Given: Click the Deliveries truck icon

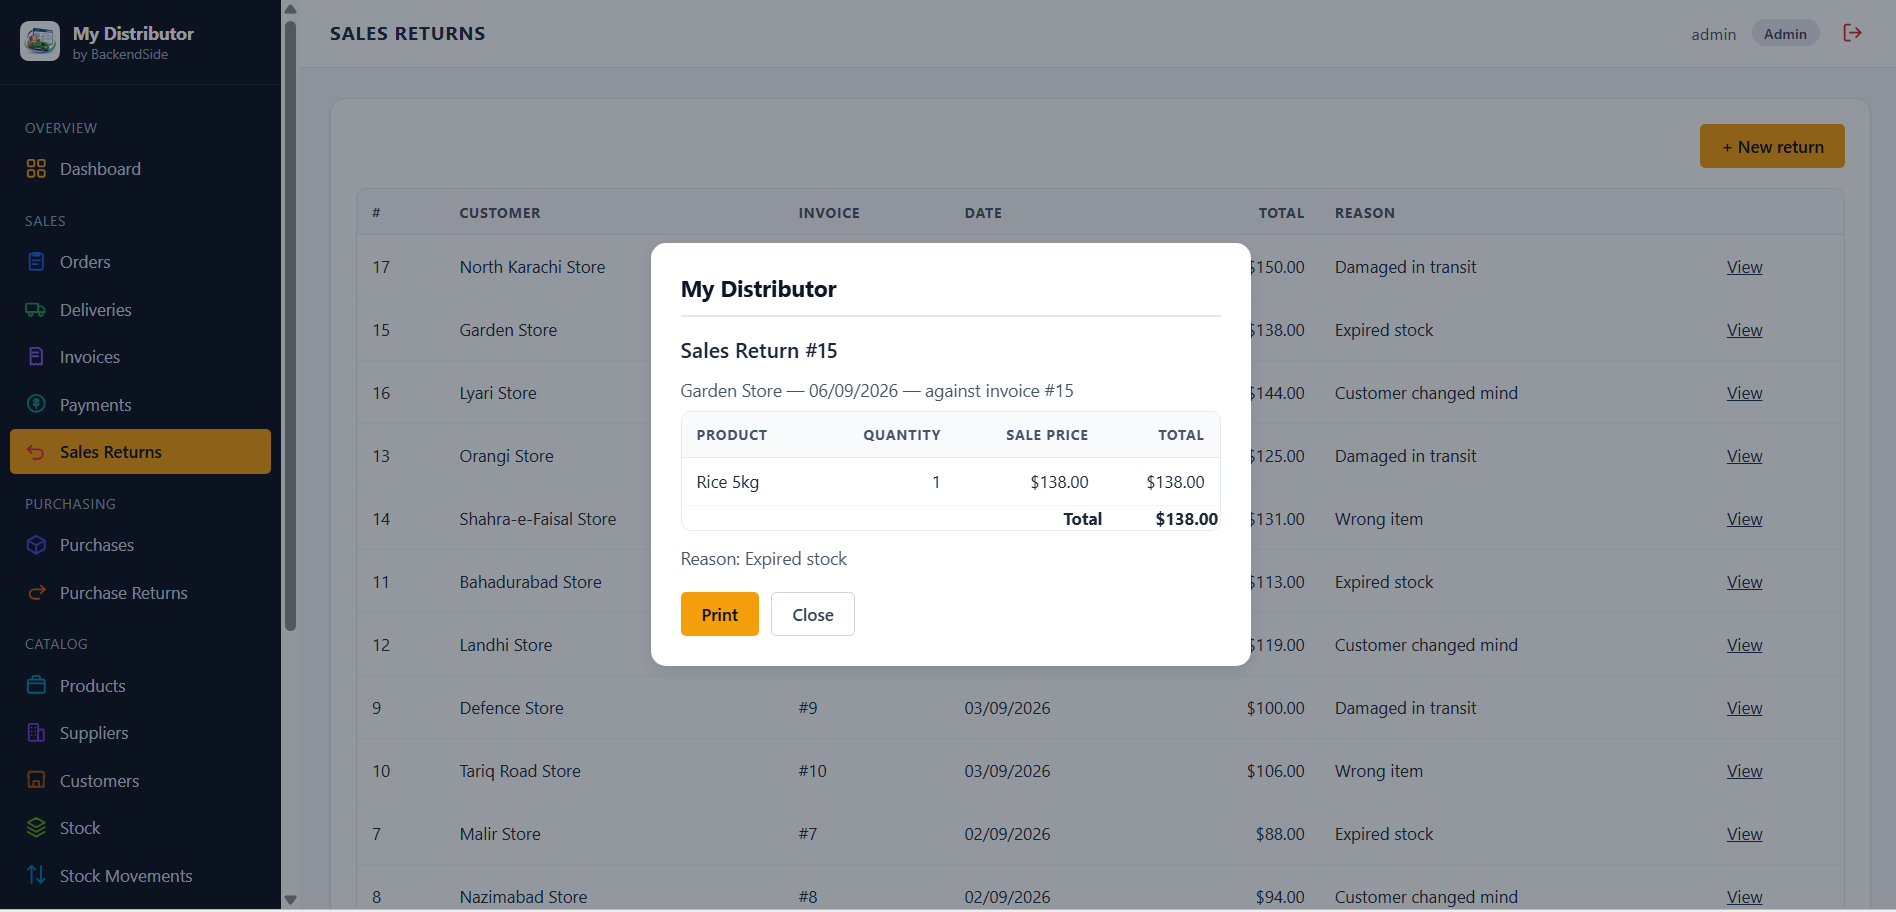Looking at the screenshot, I should tap(36, 310).
